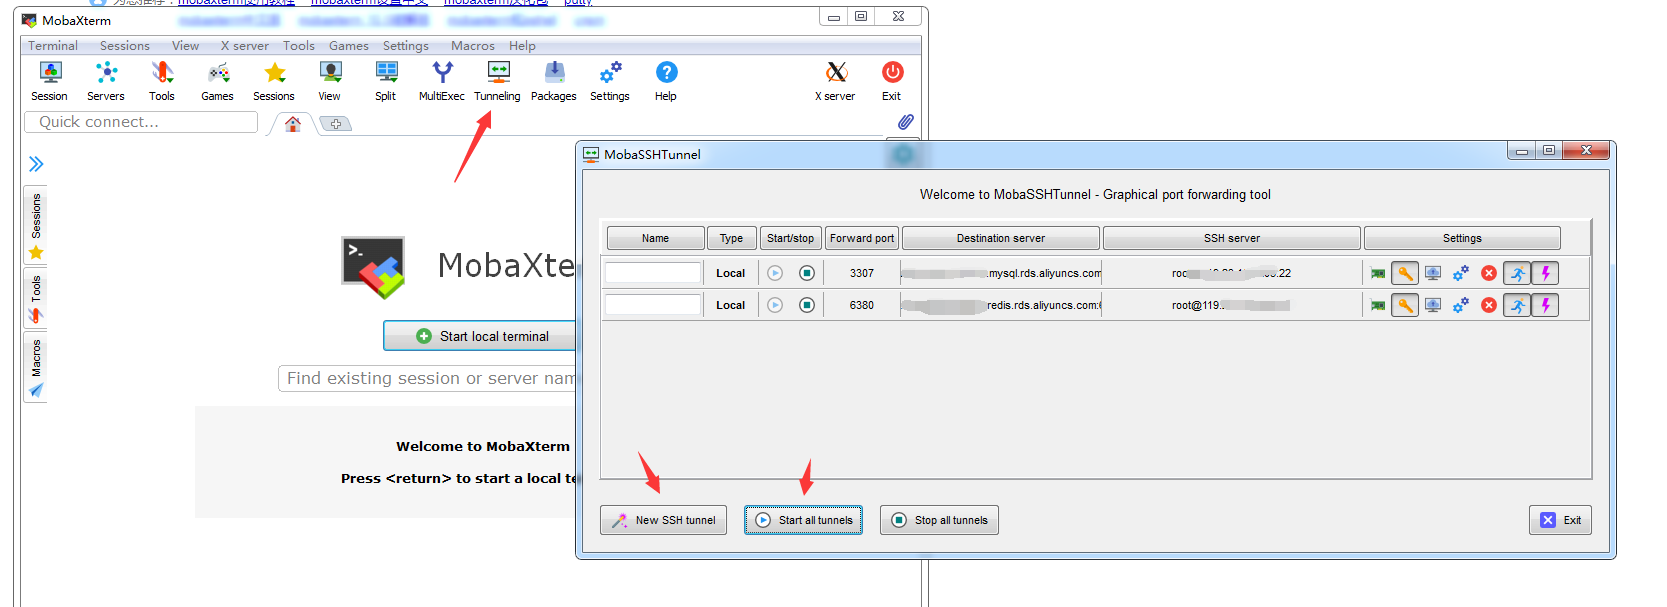Open the Games menu in the menu bar
This screenshot has height=607, width=1667.
coord(349,46)
